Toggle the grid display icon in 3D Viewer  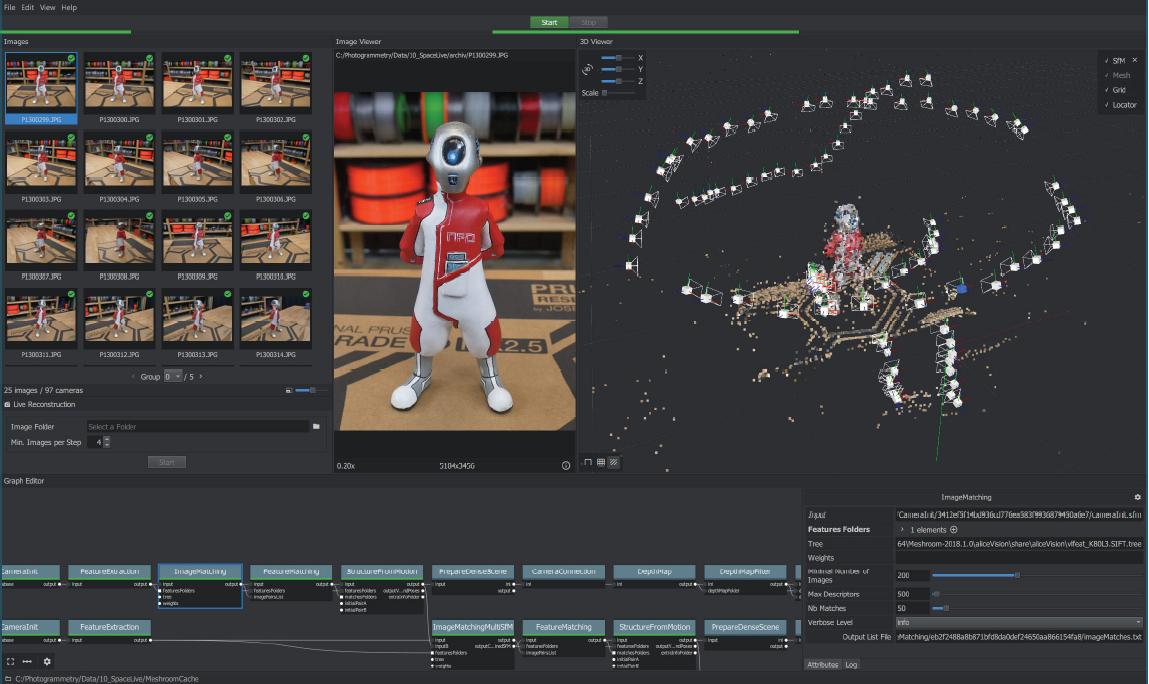[x=600, y=462]
